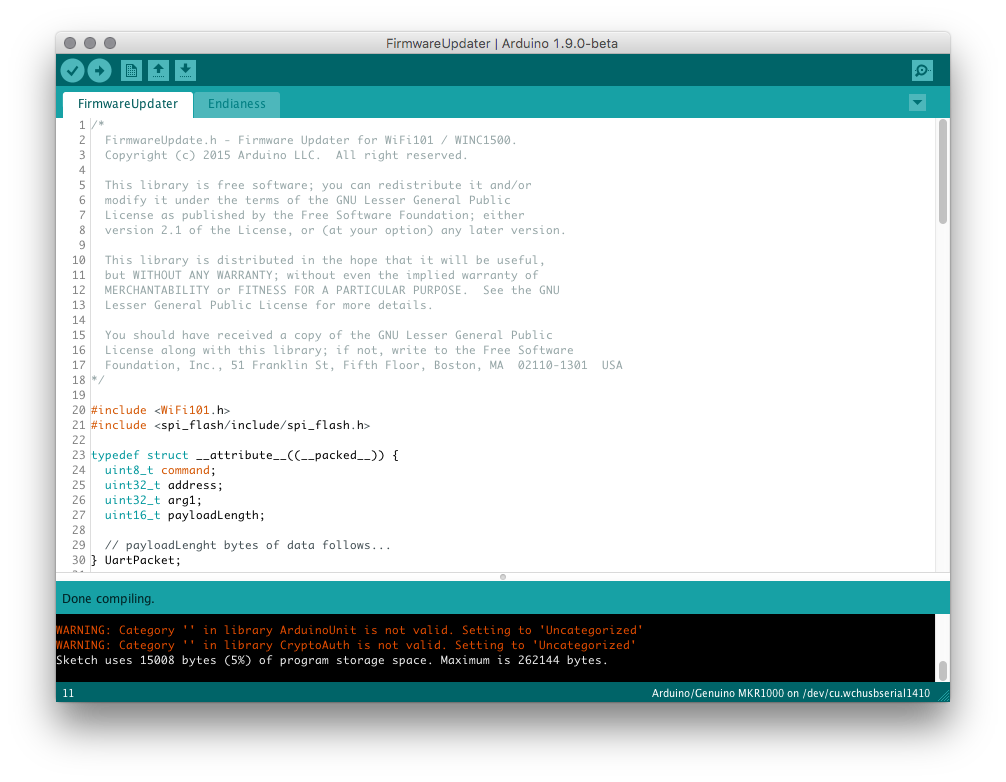Click the Upload arrow button
This screenshot has height=782, width=1006.
point(99,70)
